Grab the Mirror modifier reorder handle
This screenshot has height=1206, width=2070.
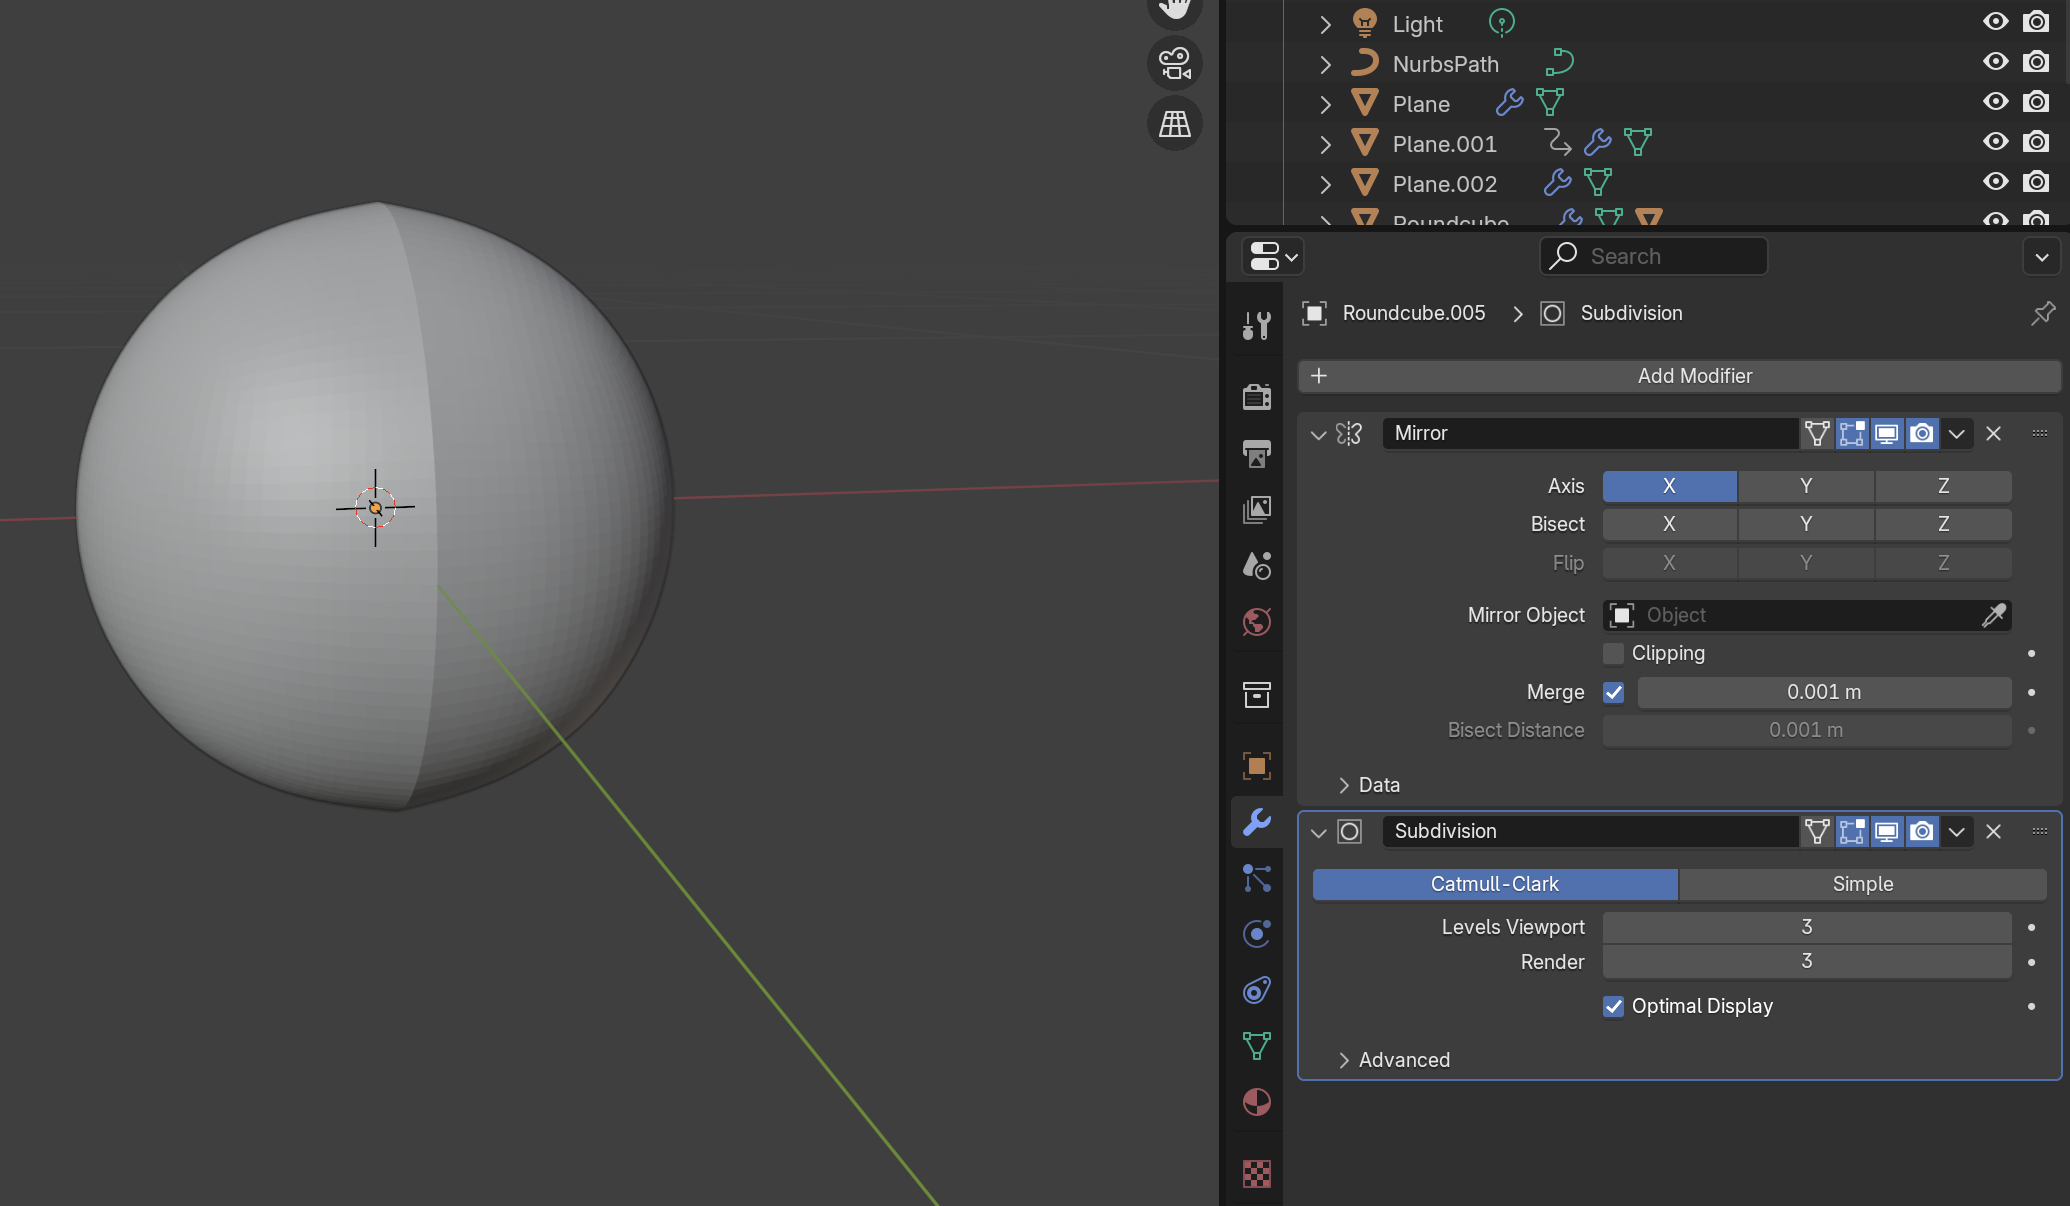click(x=2040, y=433)
